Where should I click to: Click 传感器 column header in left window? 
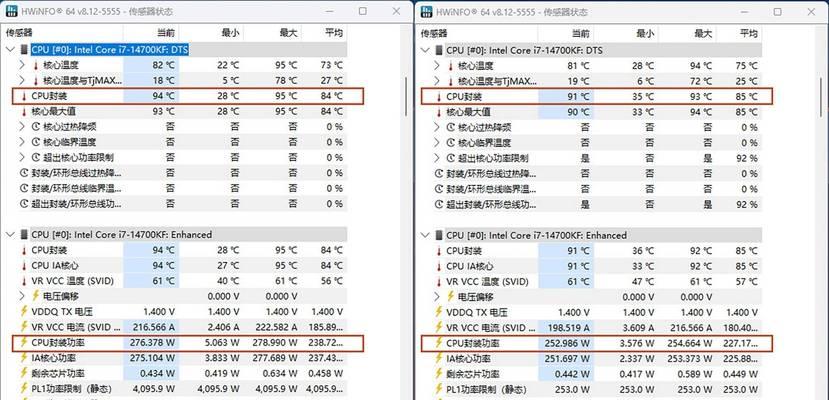(19, 33)
